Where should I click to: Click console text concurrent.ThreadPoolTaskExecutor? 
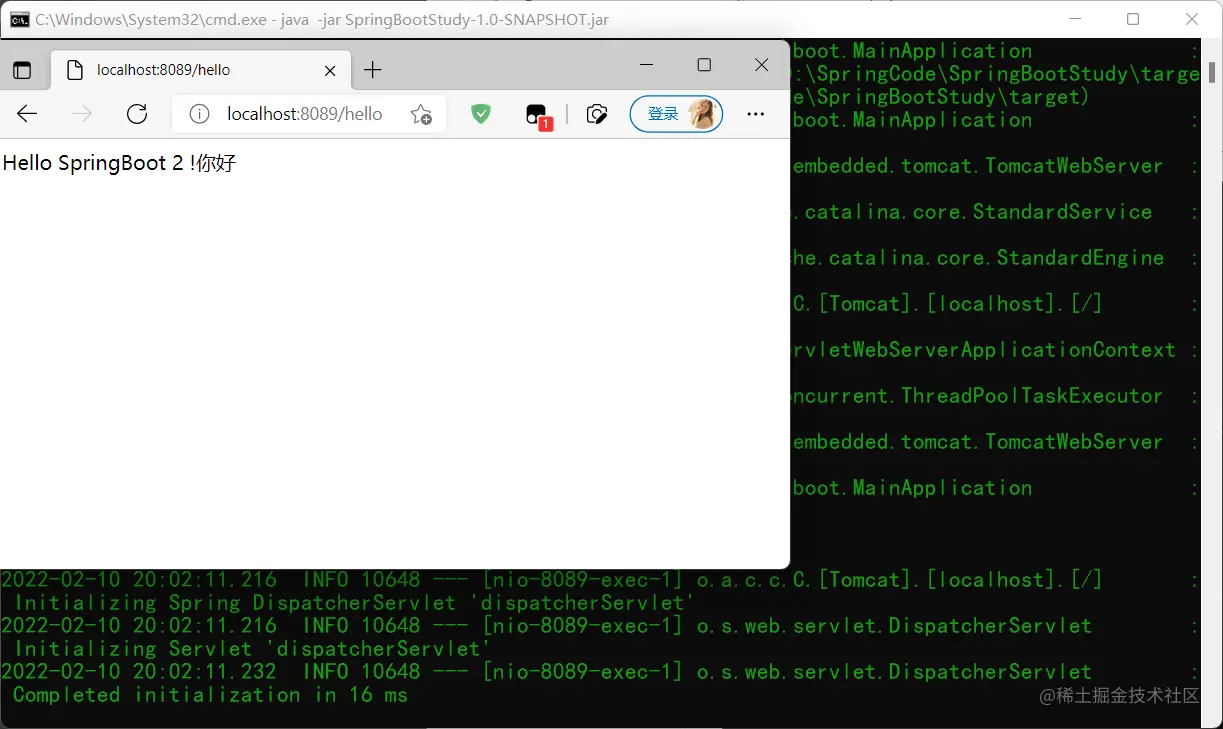click(x=976, y=396)
